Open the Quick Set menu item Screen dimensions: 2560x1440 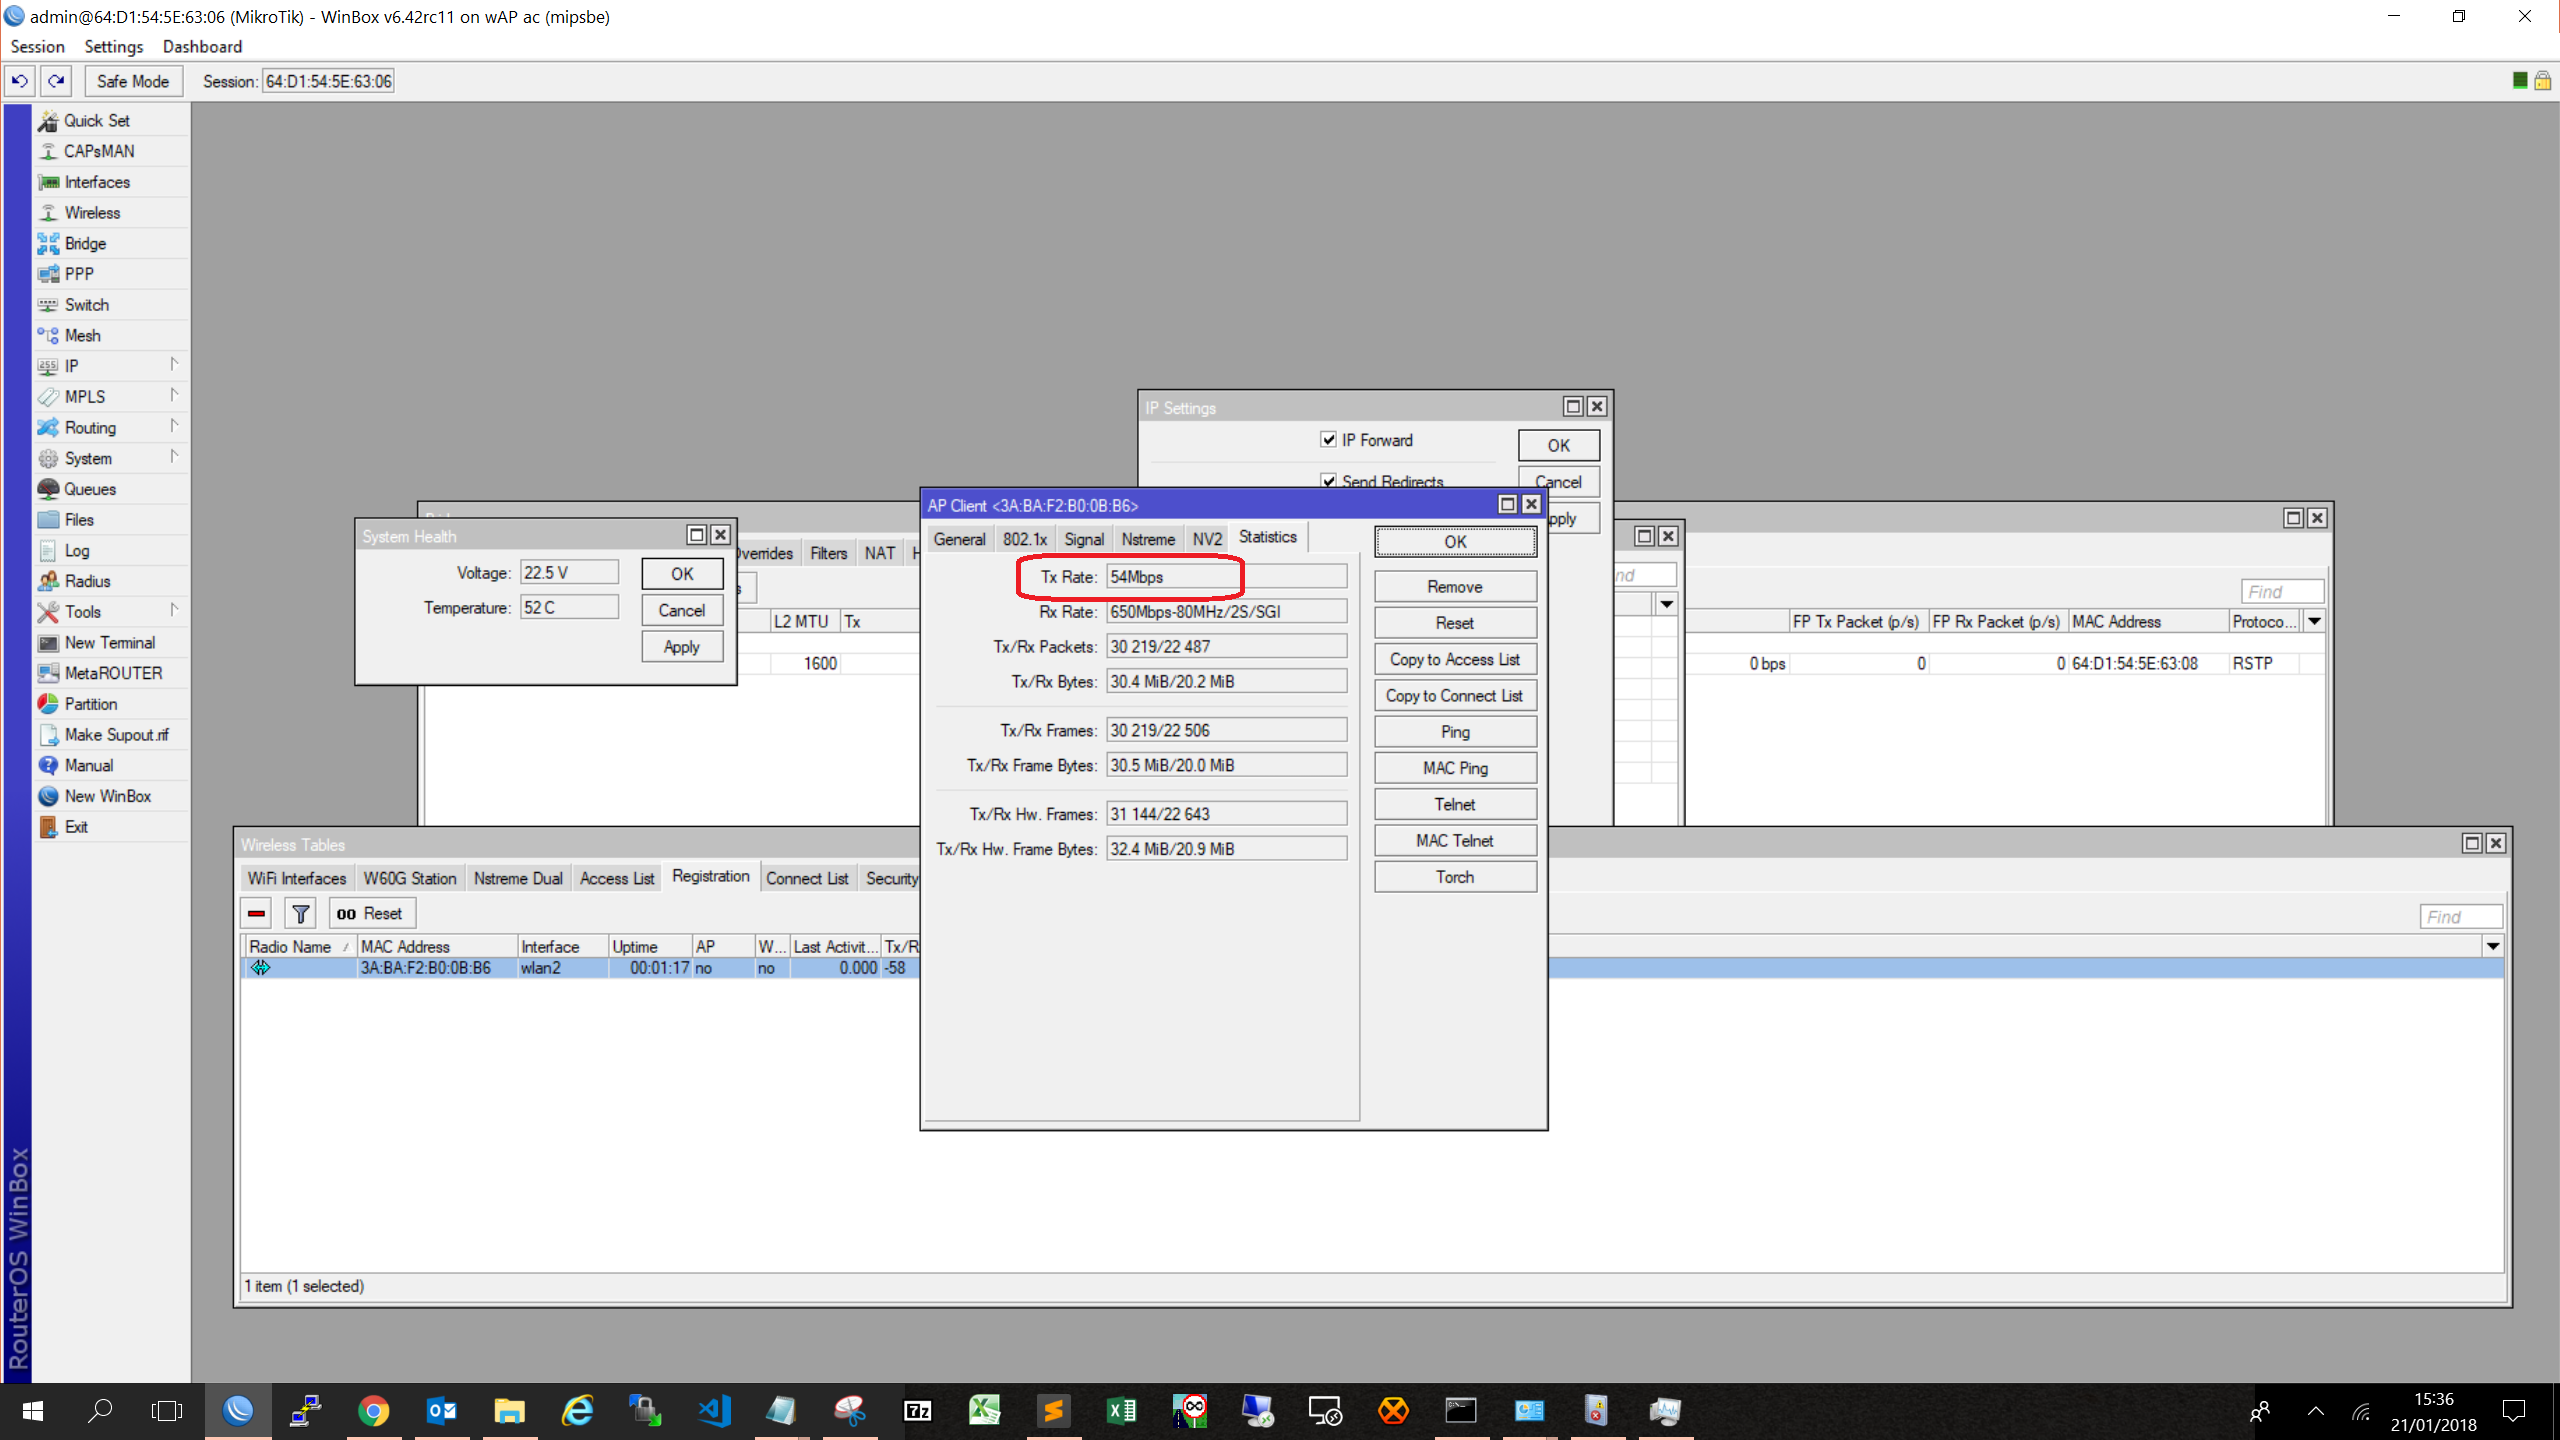coord(96,120)
